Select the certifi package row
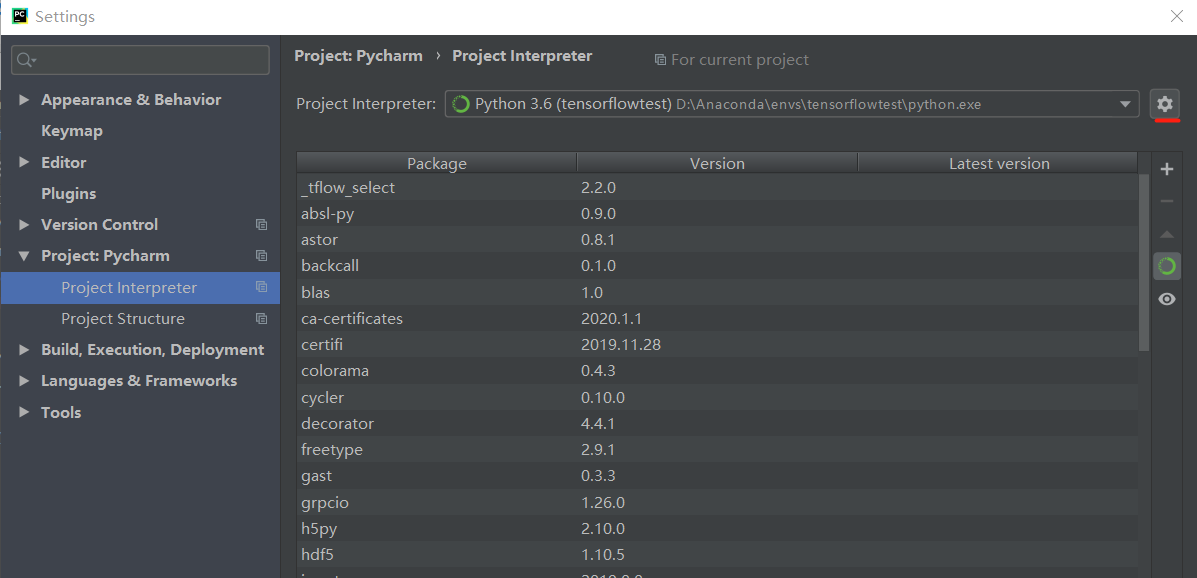The height and width of the screenshot is (578, 1197). 717,345
